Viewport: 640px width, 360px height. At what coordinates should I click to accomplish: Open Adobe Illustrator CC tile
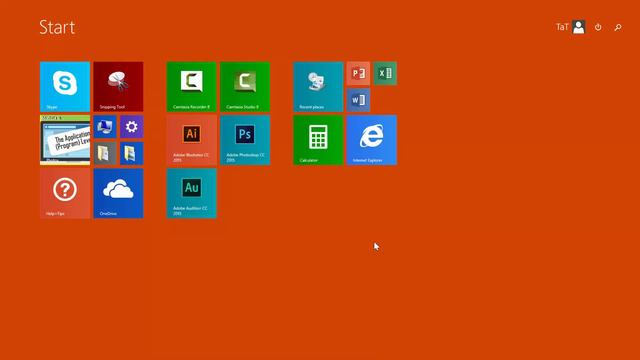(x=191, y=140)
